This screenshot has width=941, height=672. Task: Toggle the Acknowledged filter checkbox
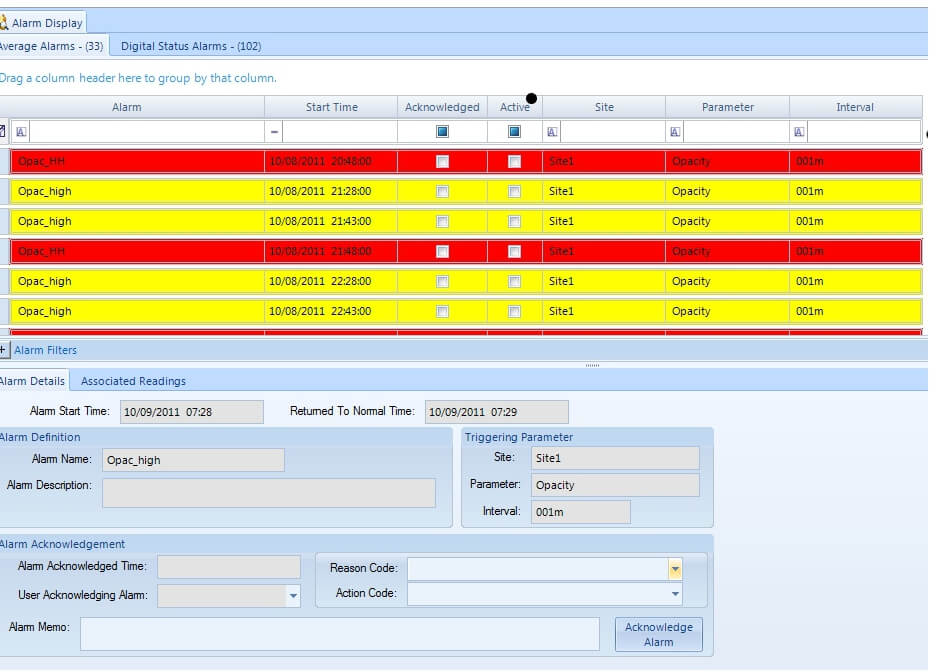pyautogui.click(x=442, y=131)
